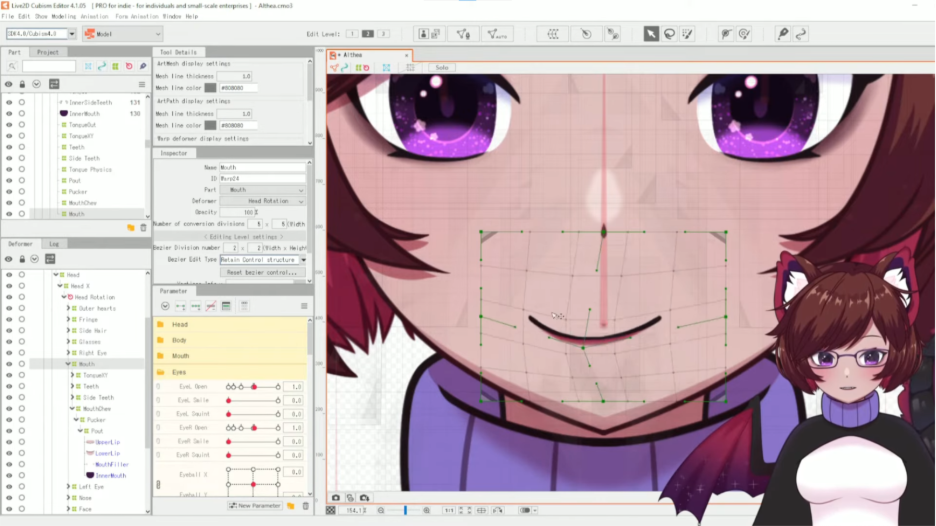Toggle visibility of the Pucker part

coord(9,191)
